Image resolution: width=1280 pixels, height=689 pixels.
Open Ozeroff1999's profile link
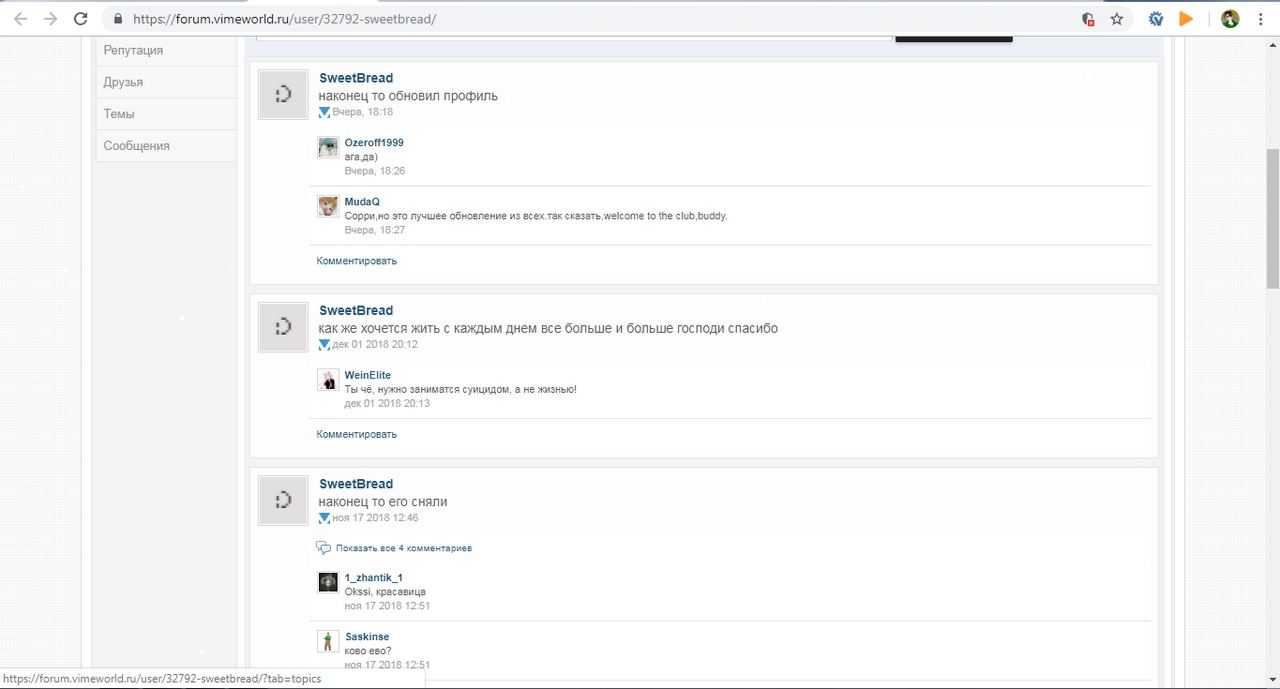tap(374, 143)
